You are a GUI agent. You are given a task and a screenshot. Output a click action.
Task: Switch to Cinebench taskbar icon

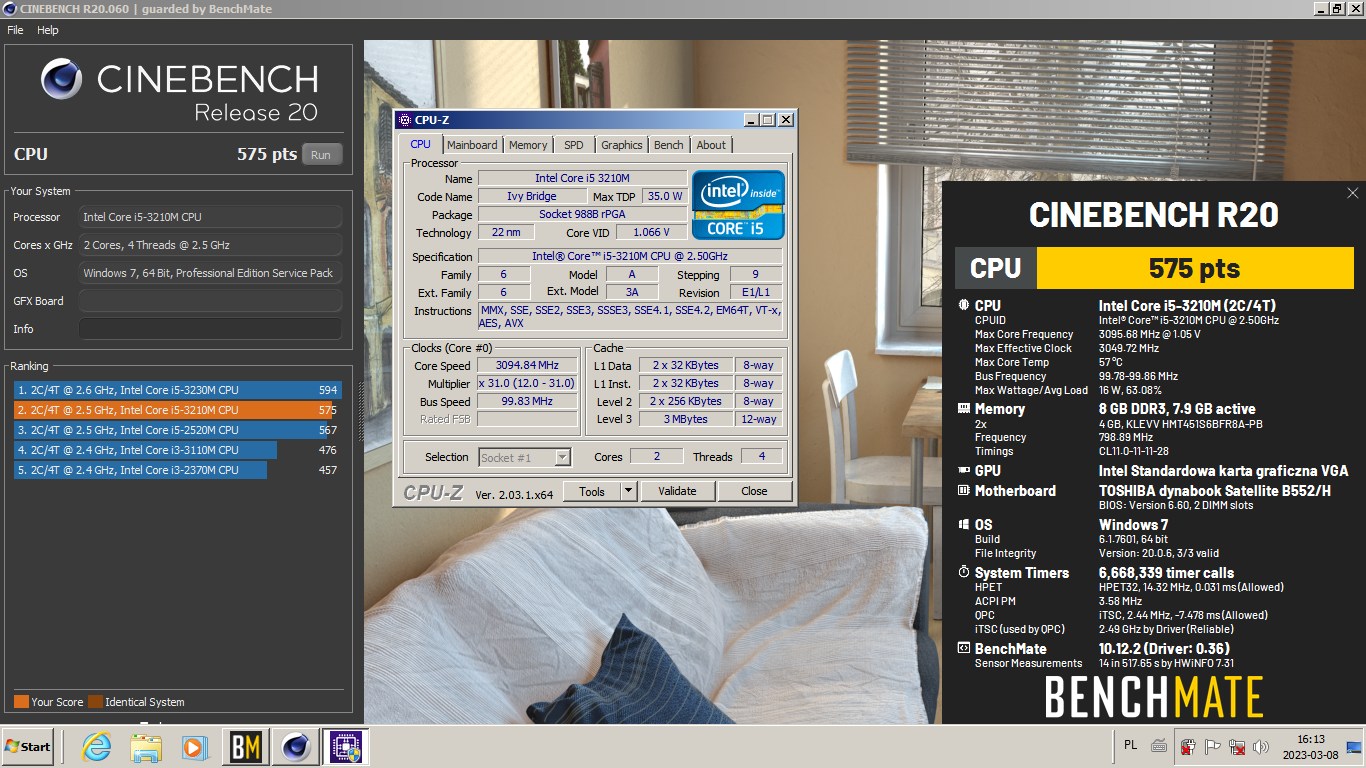[x=294, y=746]
